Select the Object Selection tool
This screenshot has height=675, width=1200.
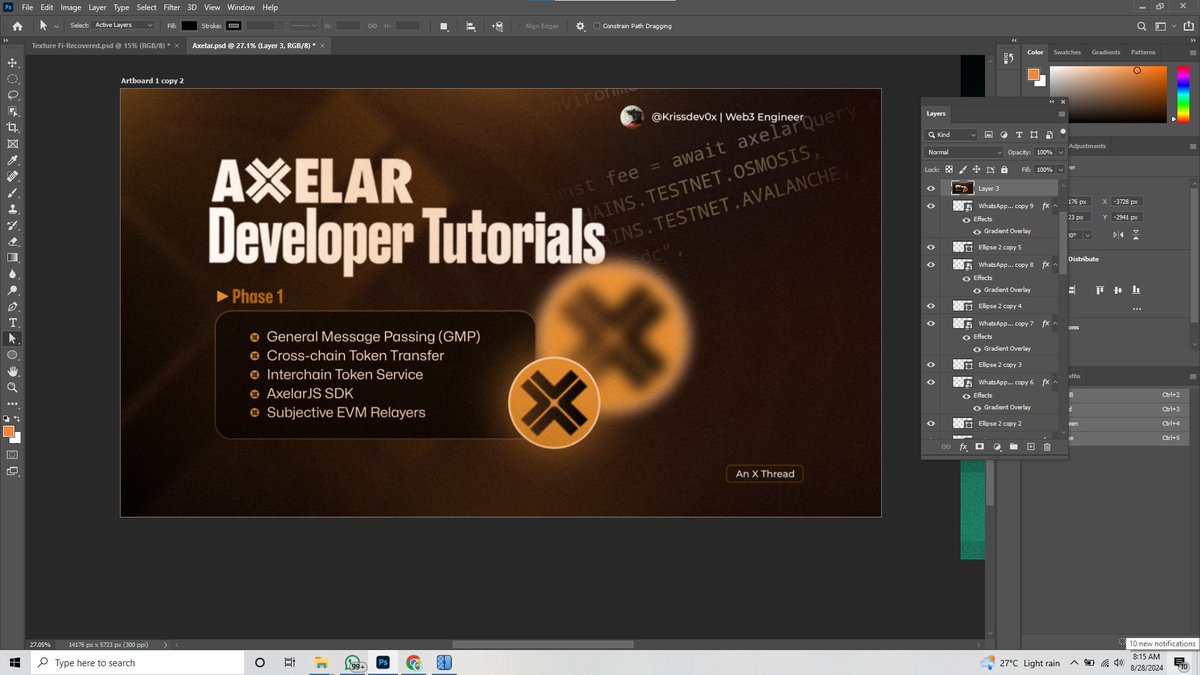click(x=13, y=112)
